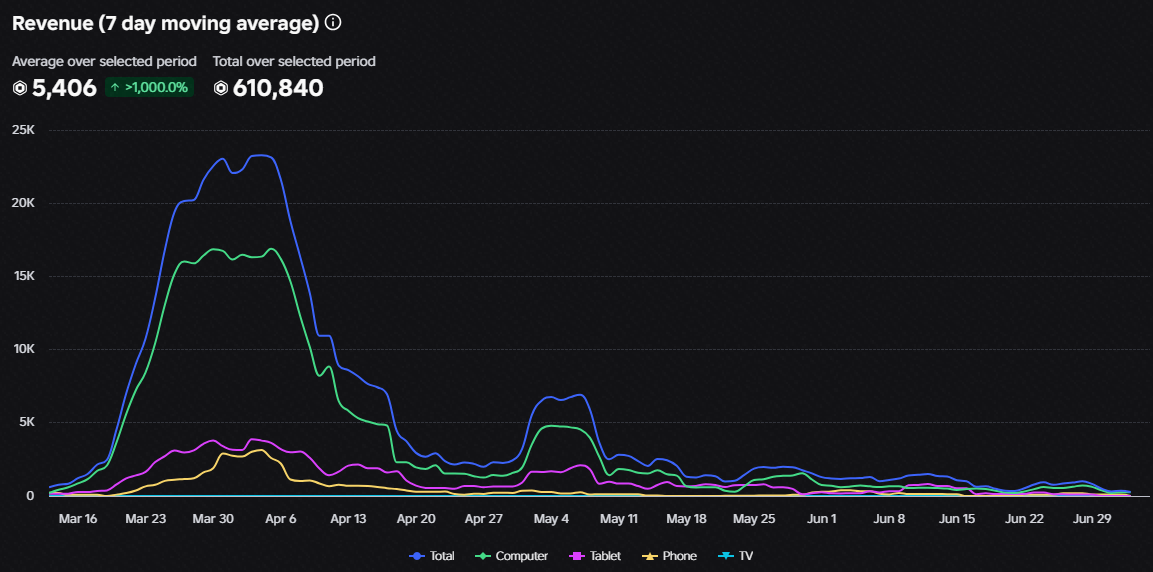The width and height of the screenshot is (1153, 572).
Task: Hide the Phone series via legend
Action: coord(669,556)
